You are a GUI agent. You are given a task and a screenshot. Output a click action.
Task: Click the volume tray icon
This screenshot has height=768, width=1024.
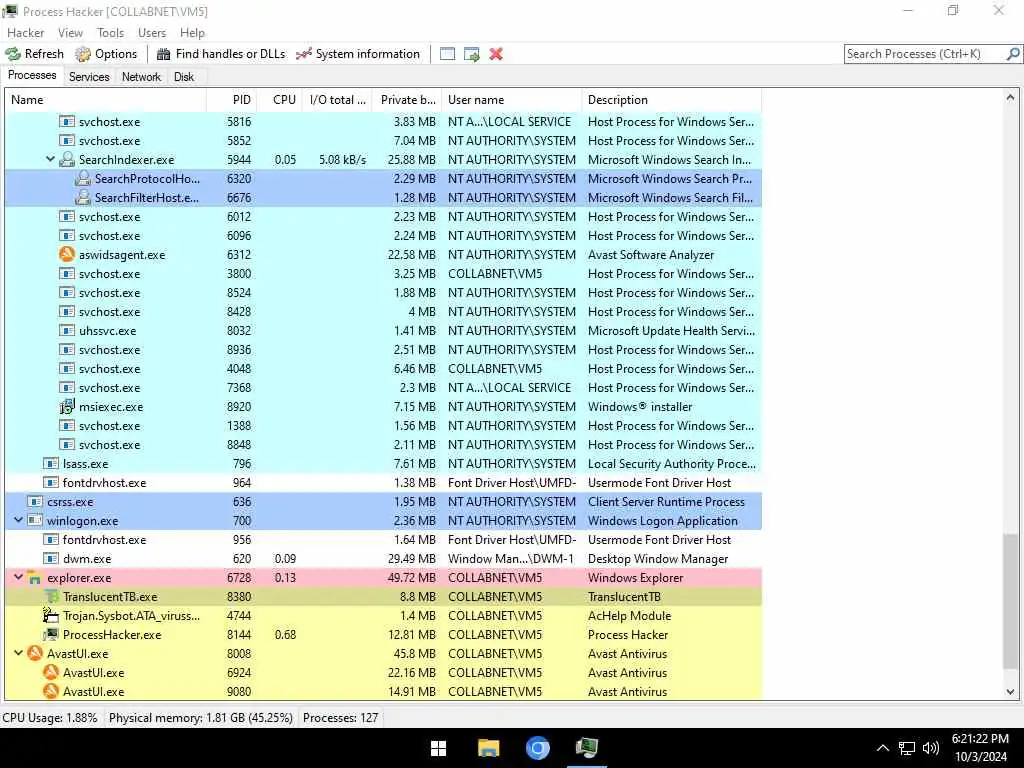[931, 748]
